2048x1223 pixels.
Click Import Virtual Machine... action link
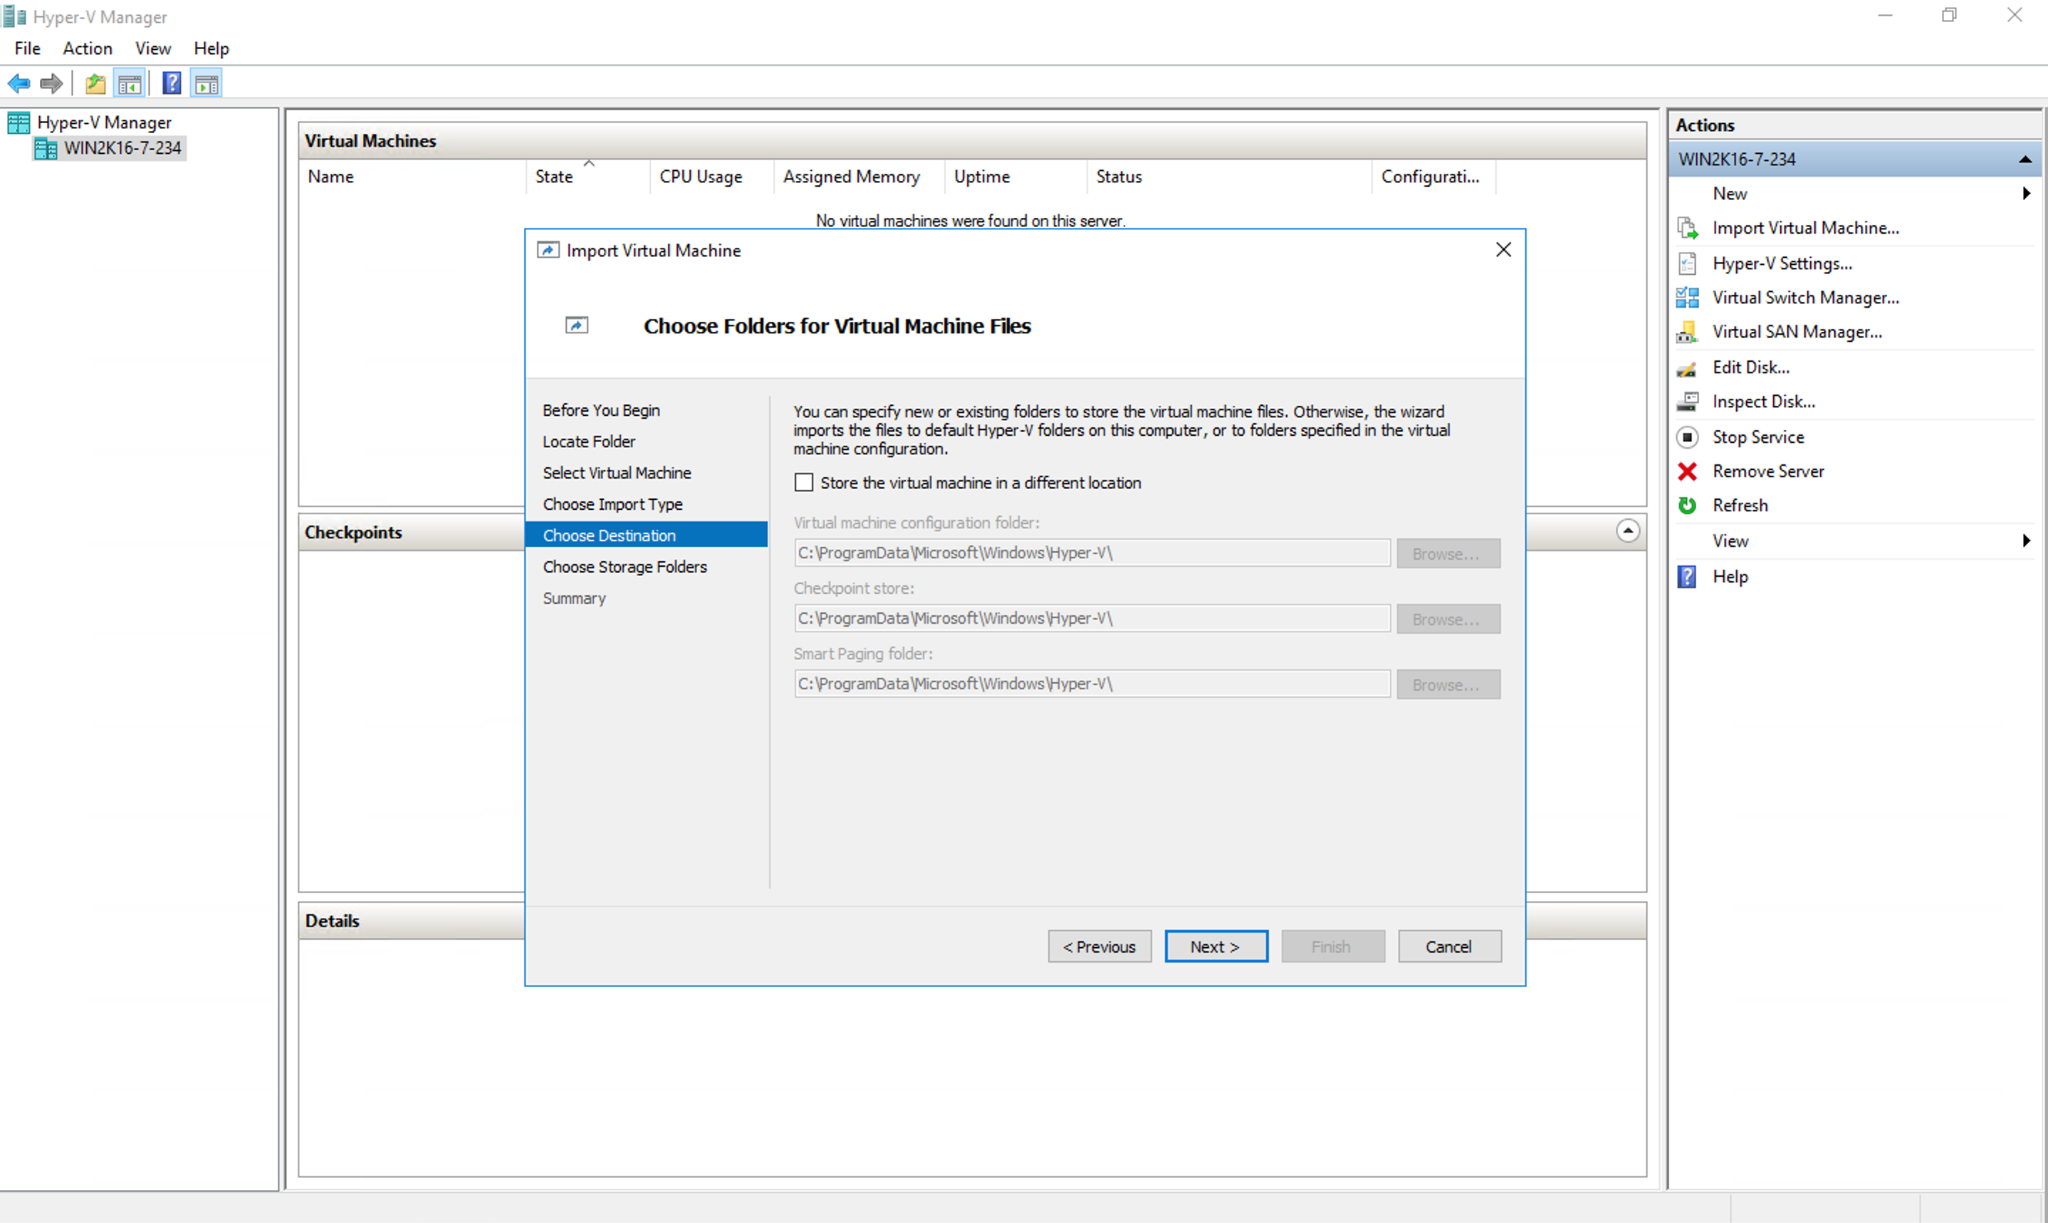click(x=1805, y=228)
